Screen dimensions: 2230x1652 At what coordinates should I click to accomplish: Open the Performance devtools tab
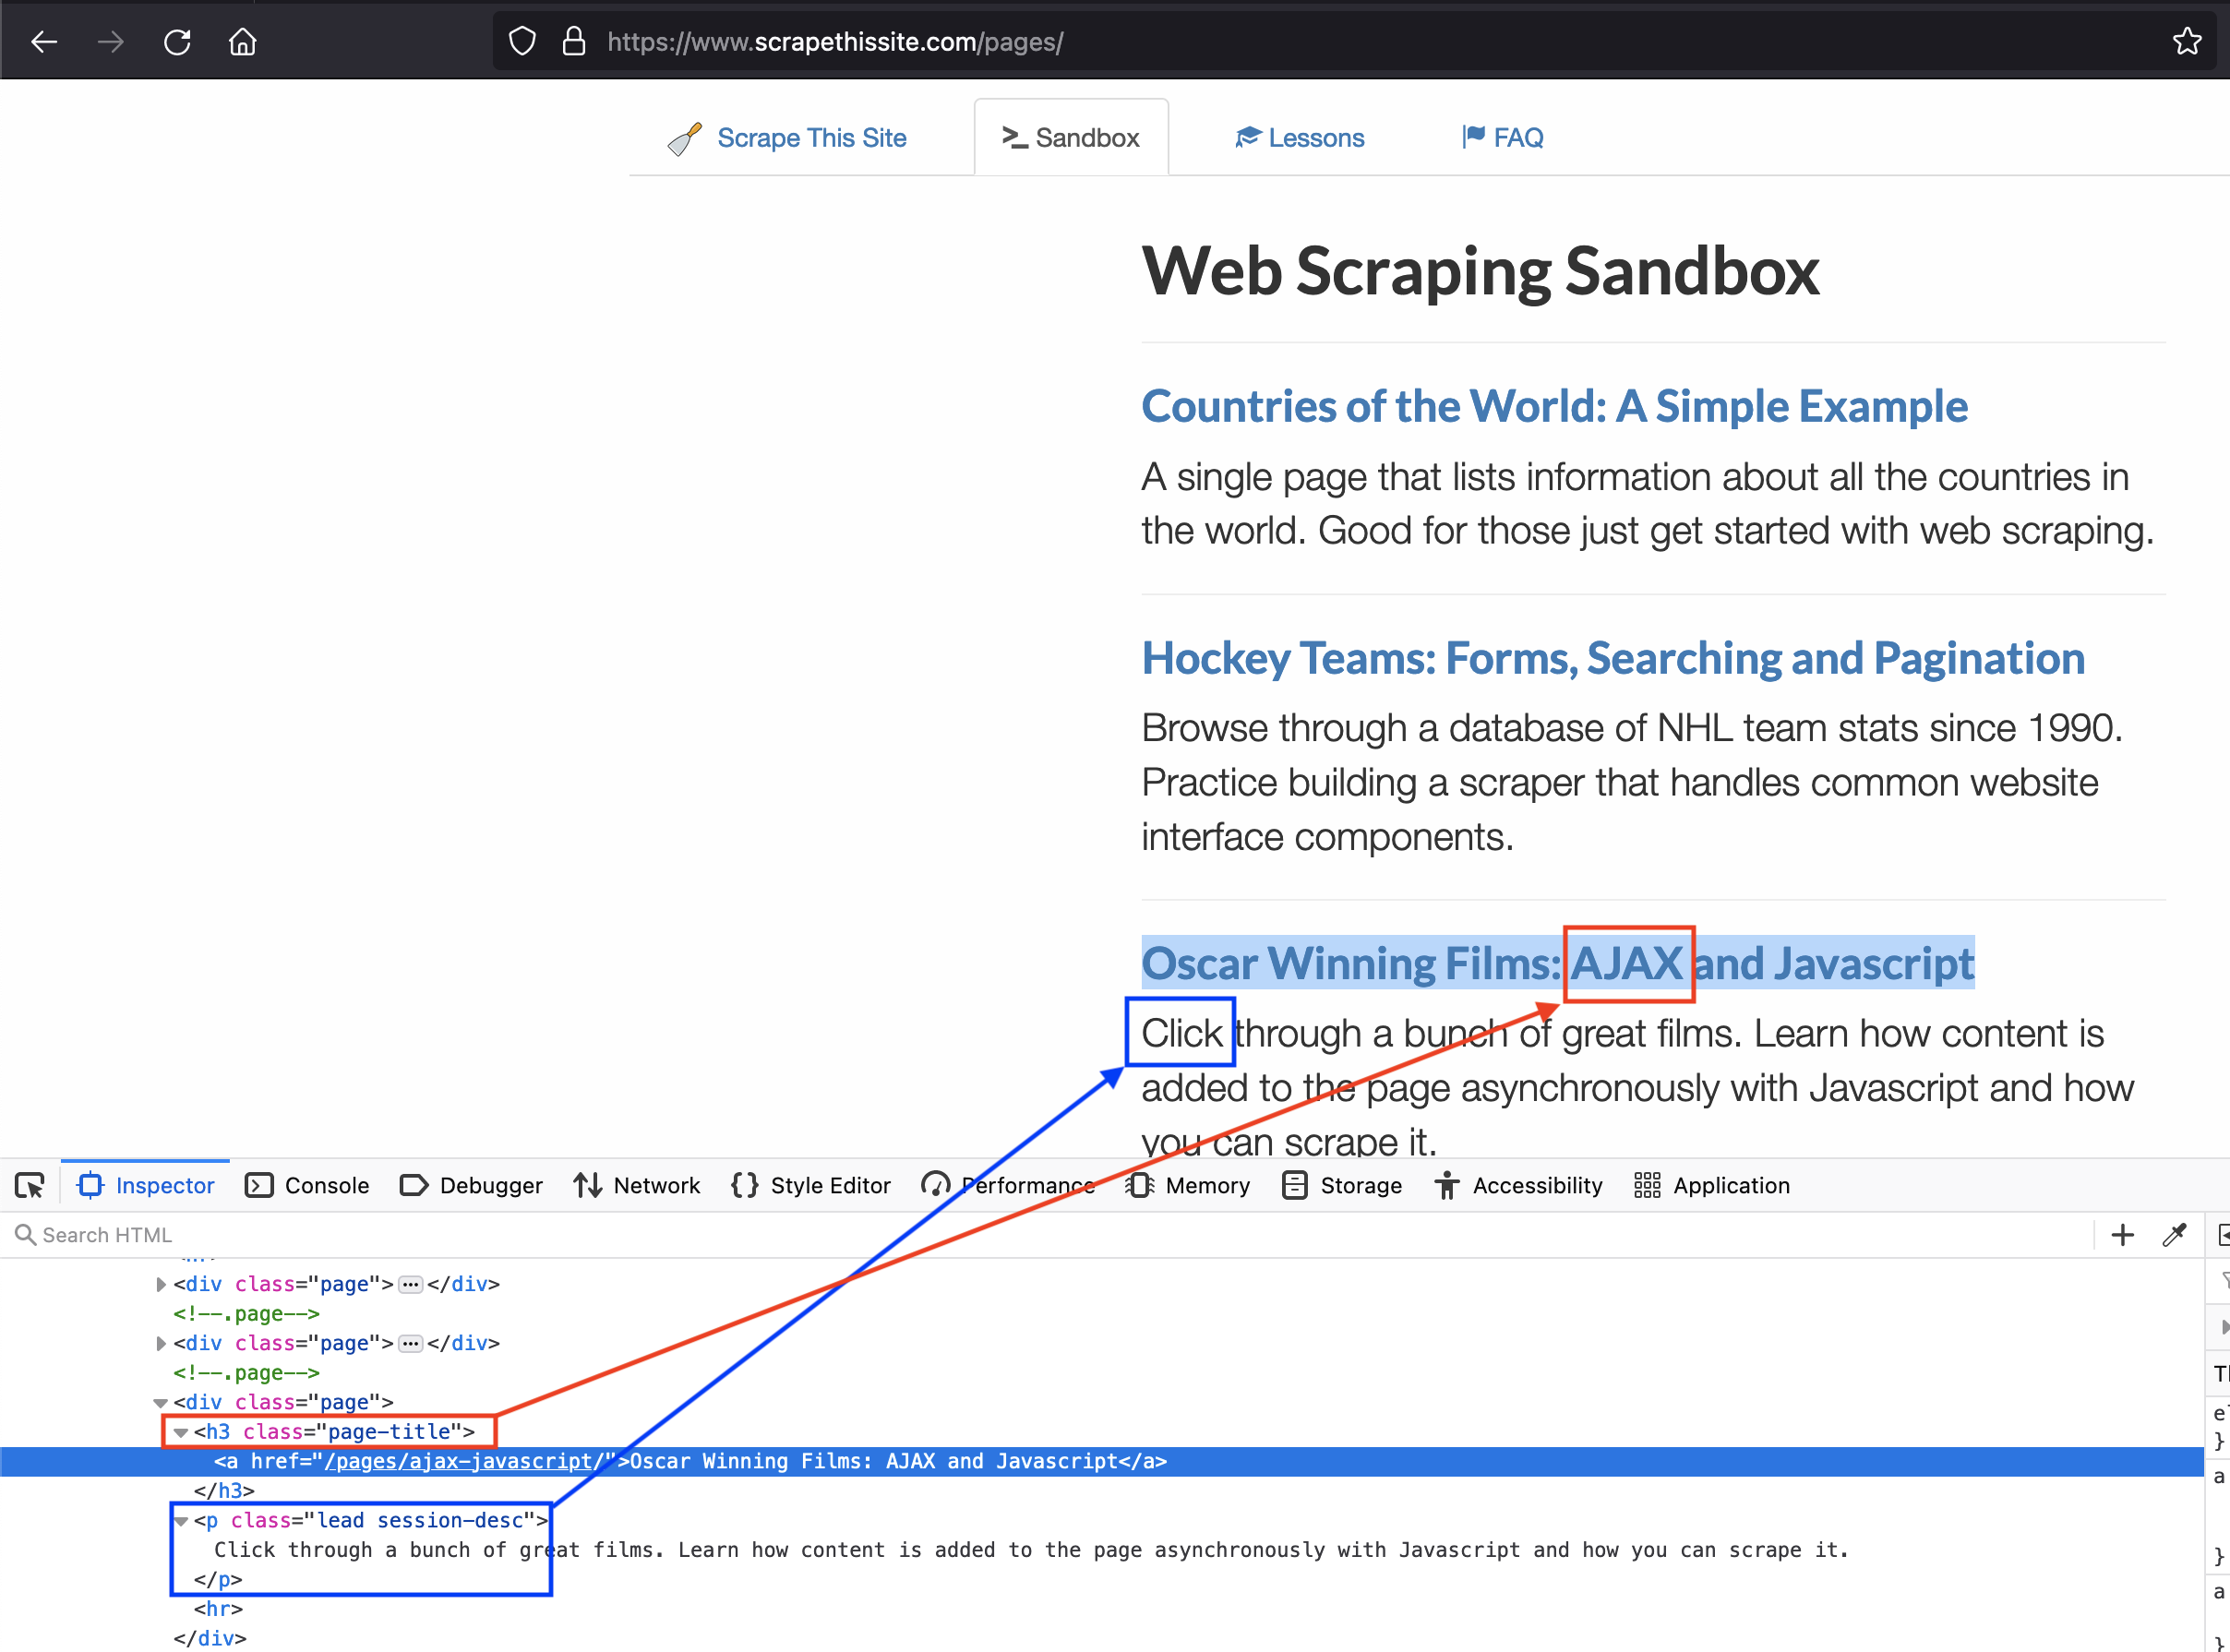click(1008, 1186)
